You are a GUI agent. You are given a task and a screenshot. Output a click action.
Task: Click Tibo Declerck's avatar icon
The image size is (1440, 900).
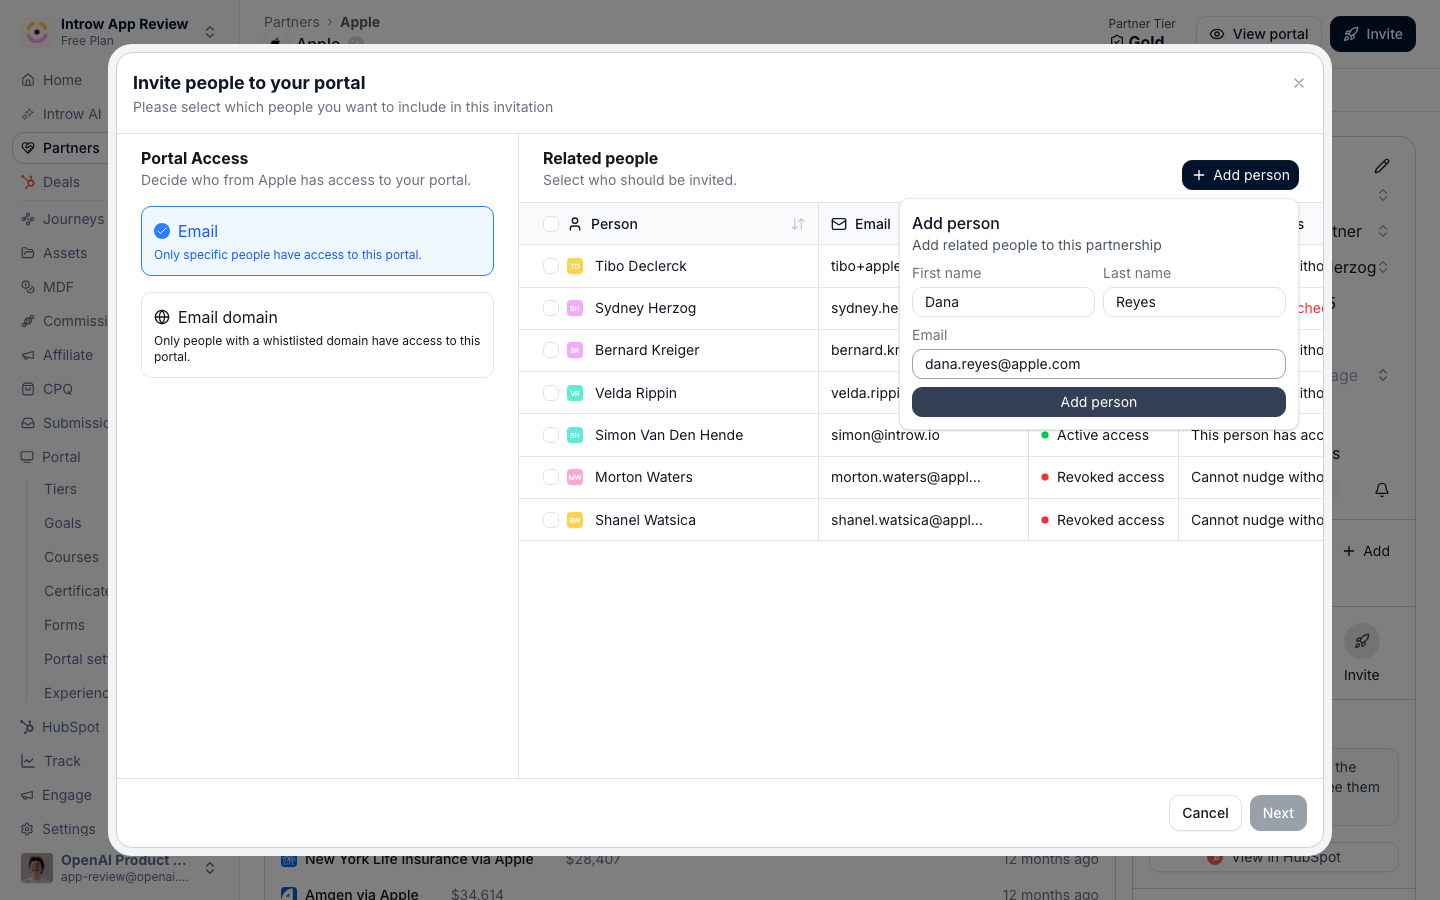(x=575, y=266)
